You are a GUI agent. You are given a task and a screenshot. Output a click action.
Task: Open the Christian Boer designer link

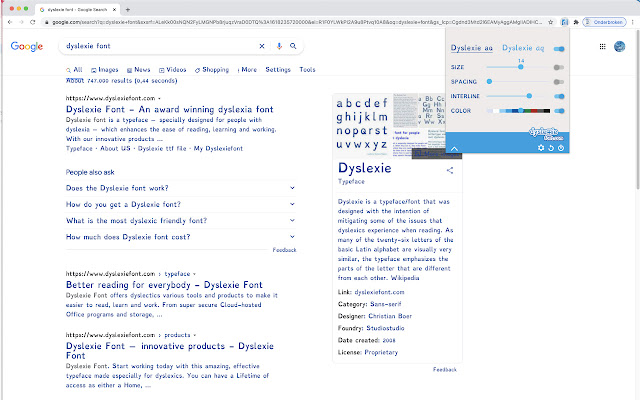[x=390, y=316]
